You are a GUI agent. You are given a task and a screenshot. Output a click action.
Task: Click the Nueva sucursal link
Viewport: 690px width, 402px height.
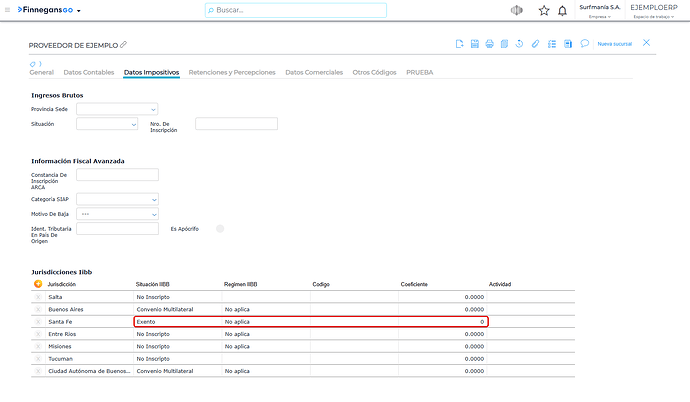point(614,44)
